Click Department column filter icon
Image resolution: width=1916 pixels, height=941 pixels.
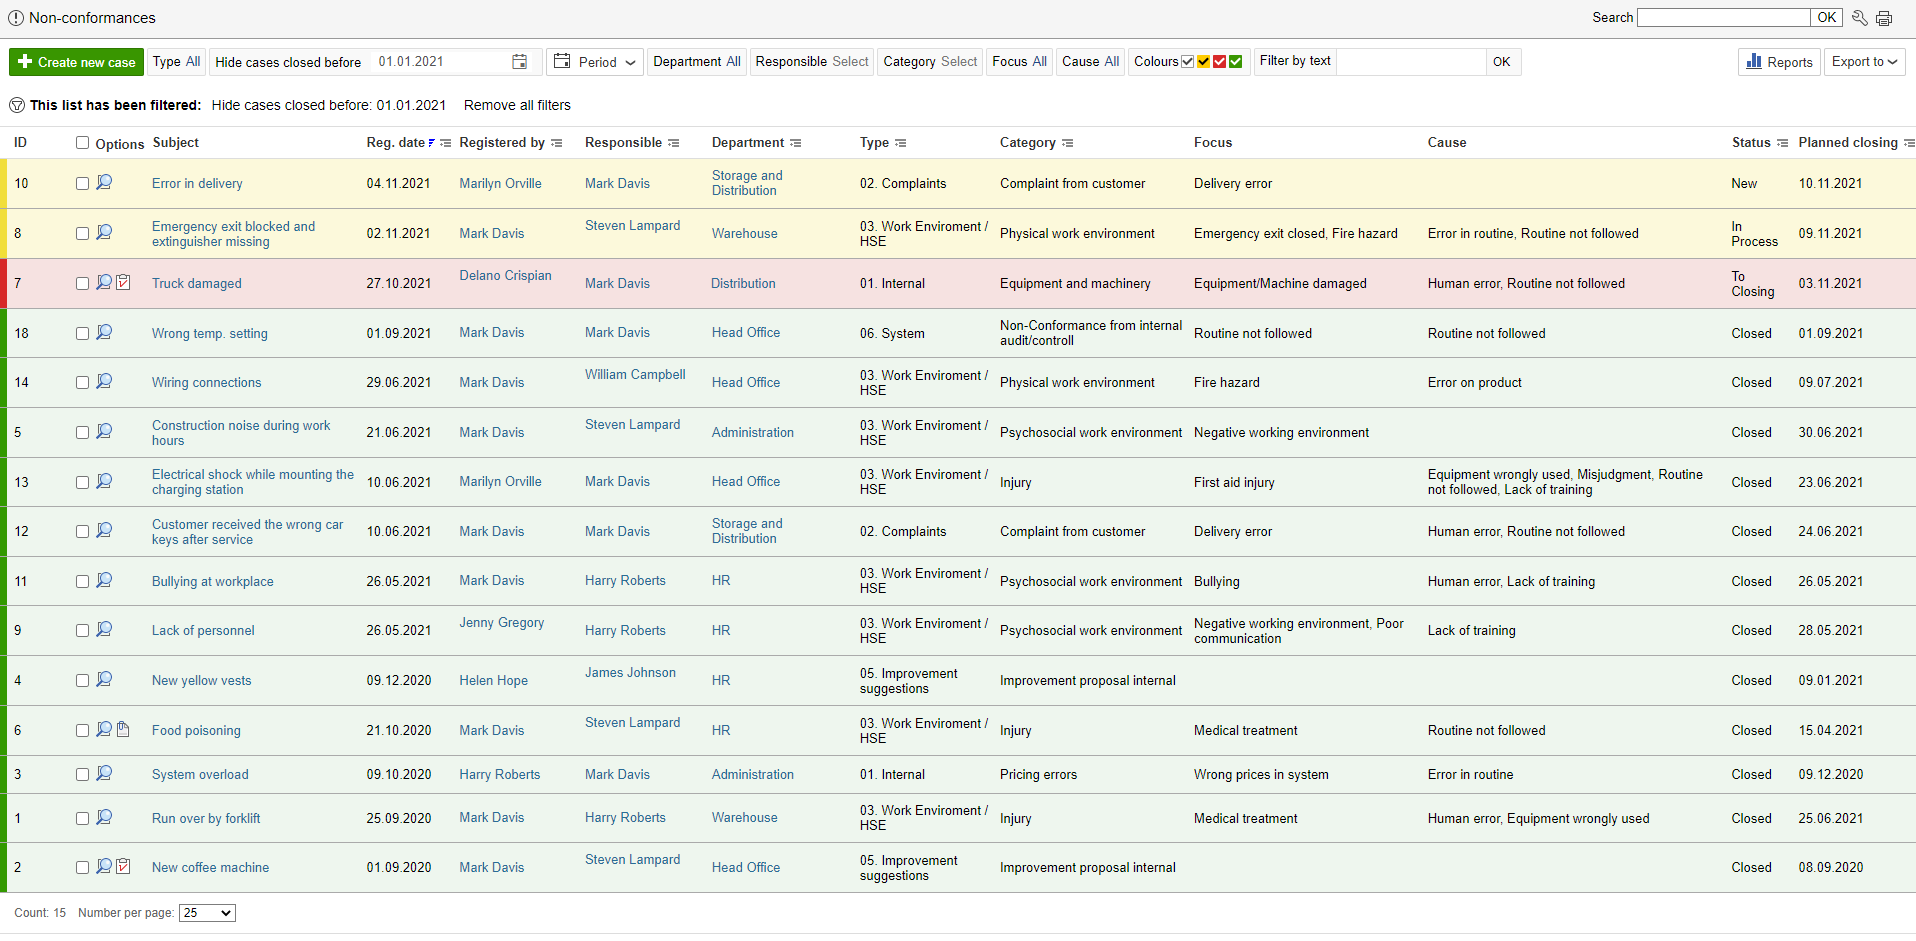pyautogui.click(x=796, y=143)
